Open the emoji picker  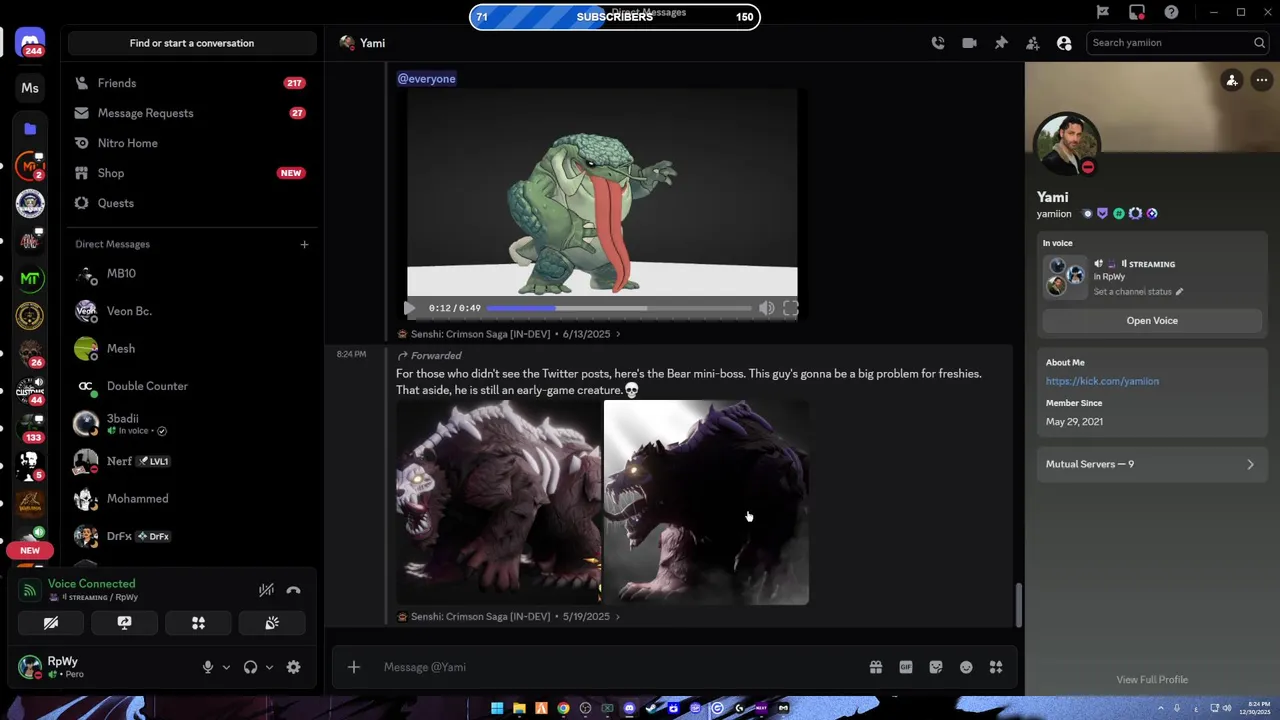pyautogui.click(x=965, y=667)
